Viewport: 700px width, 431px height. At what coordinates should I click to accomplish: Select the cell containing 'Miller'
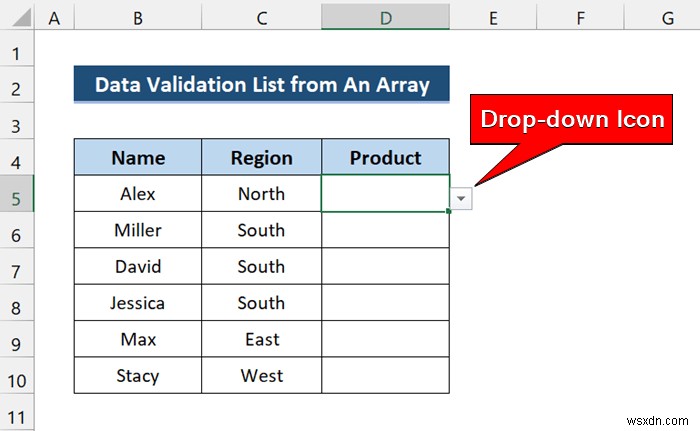coord(138,230)
